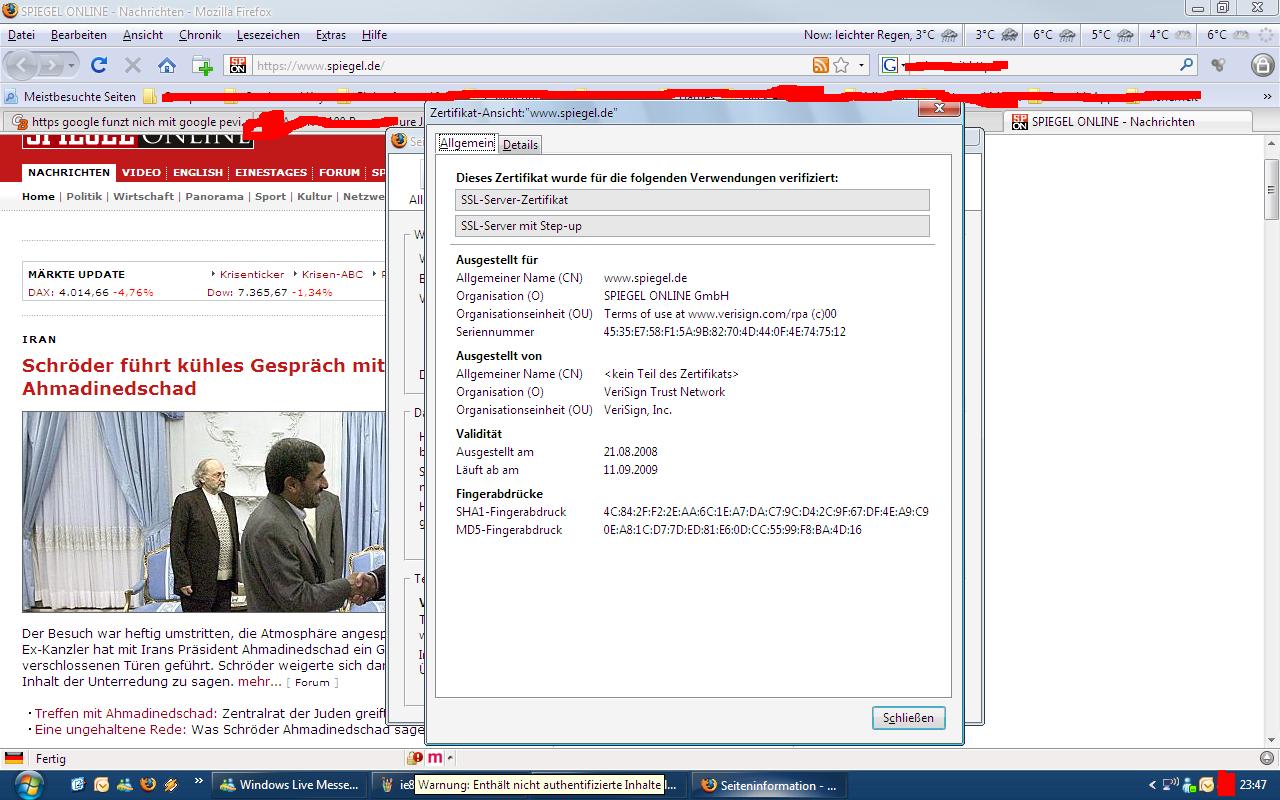This screenshot has height=800, width=1280.
Task: Go to the Kultur subsection
Action: pyautogui.click(x=314, y=197)
